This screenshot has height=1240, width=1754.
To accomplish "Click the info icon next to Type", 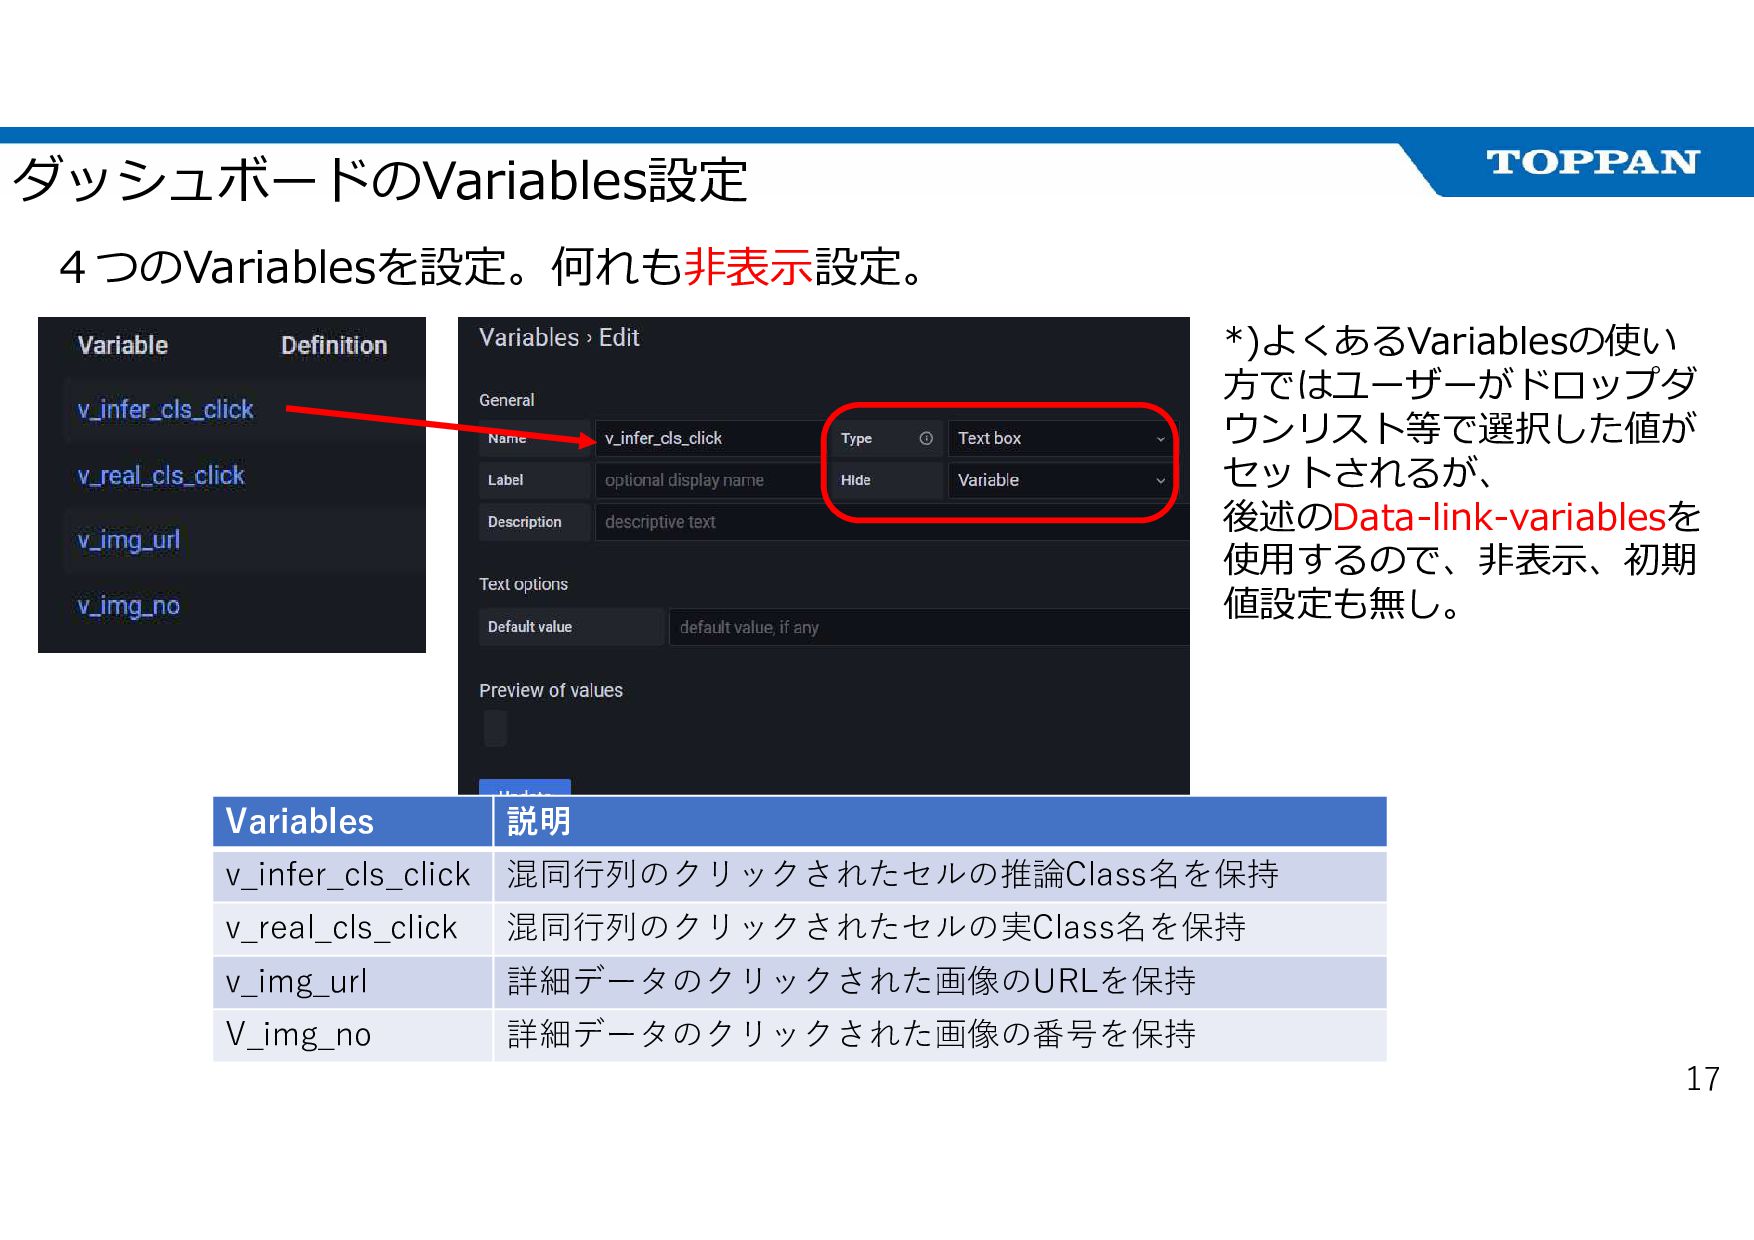I will click(926, 438).
